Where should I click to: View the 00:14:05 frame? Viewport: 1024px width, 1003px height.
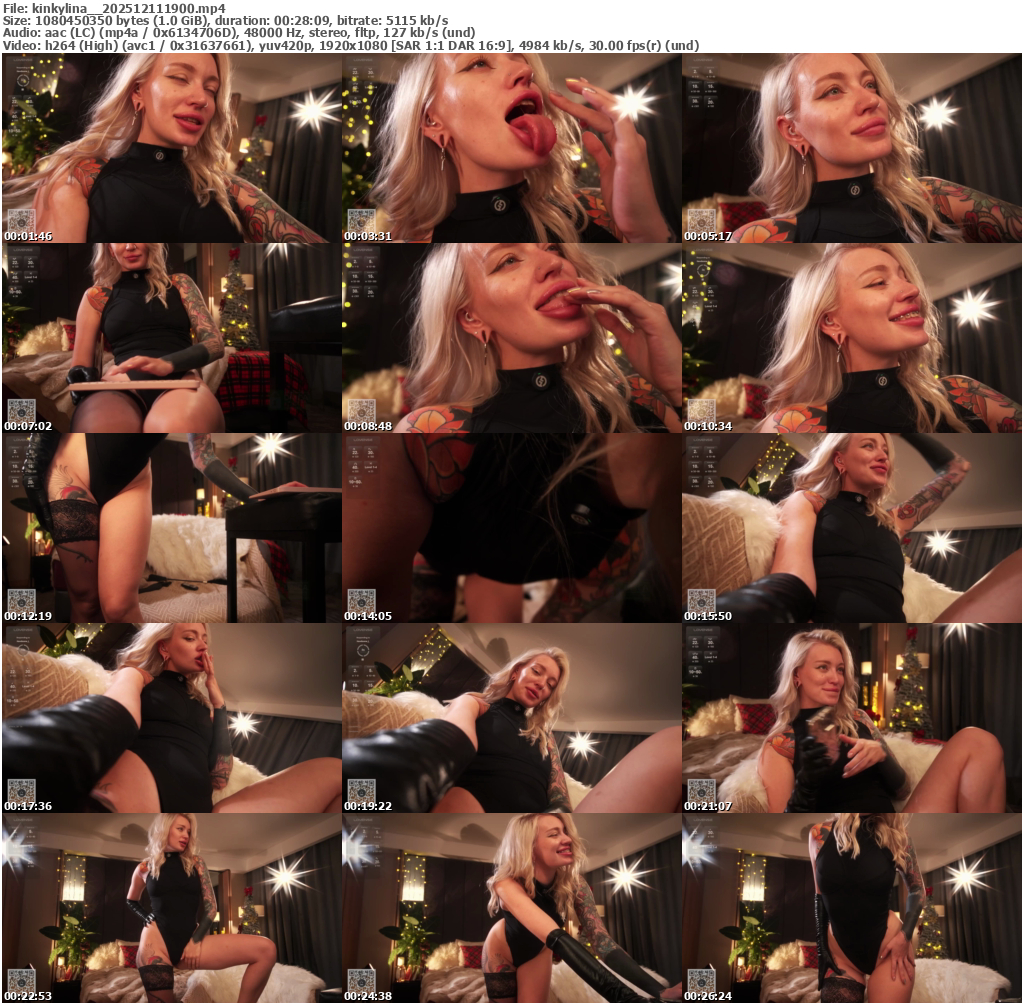tap(512, 528)
